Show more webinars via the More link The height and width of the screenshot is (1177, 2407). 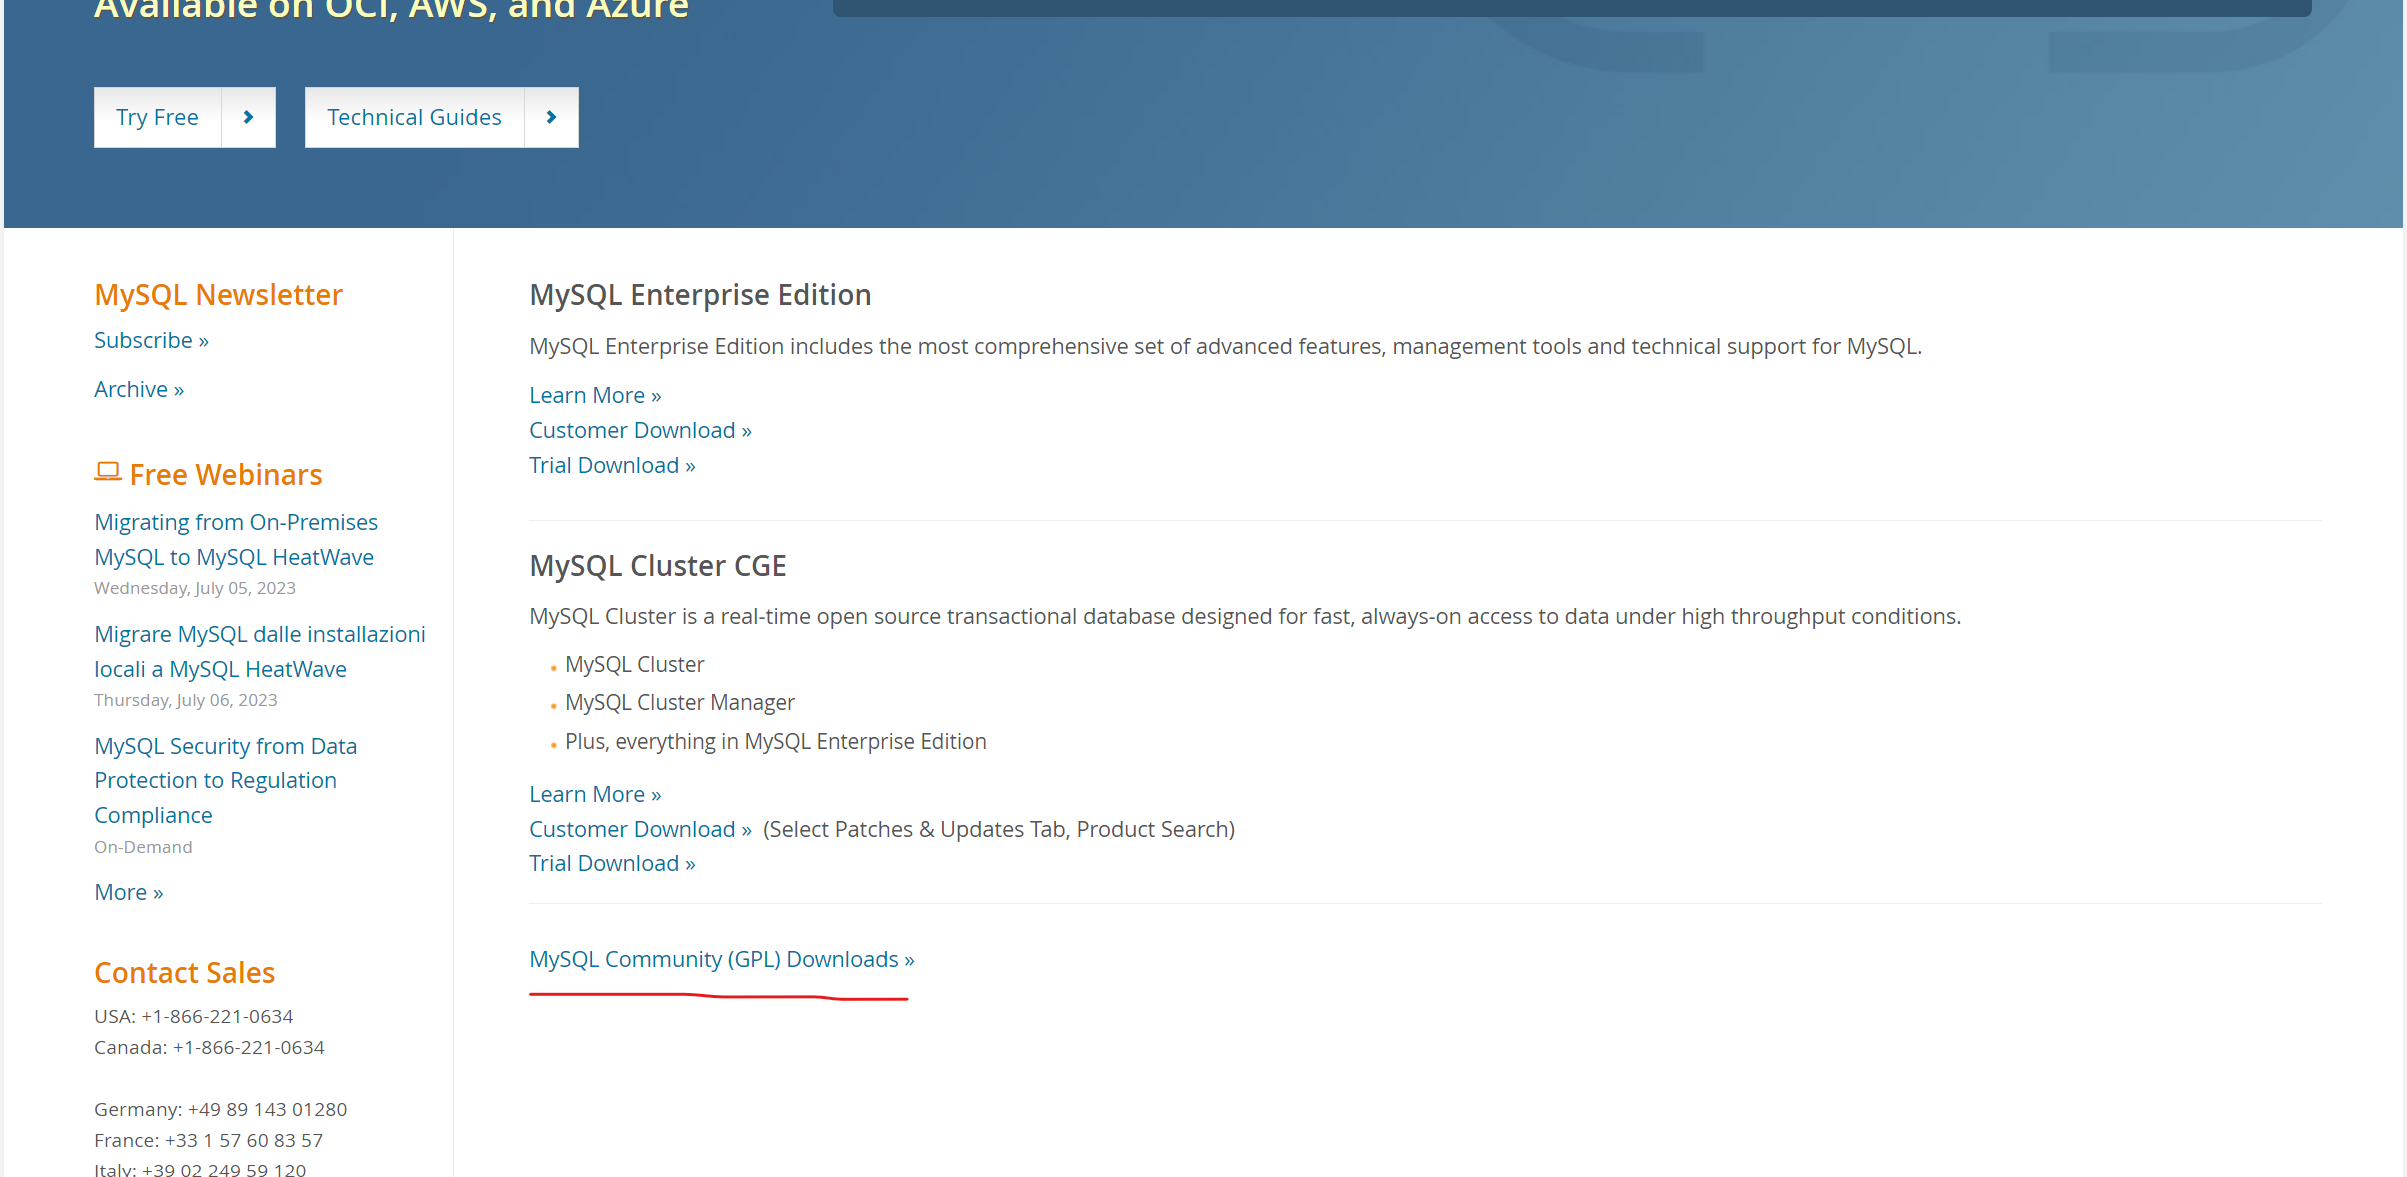click(x=129, y=892)
